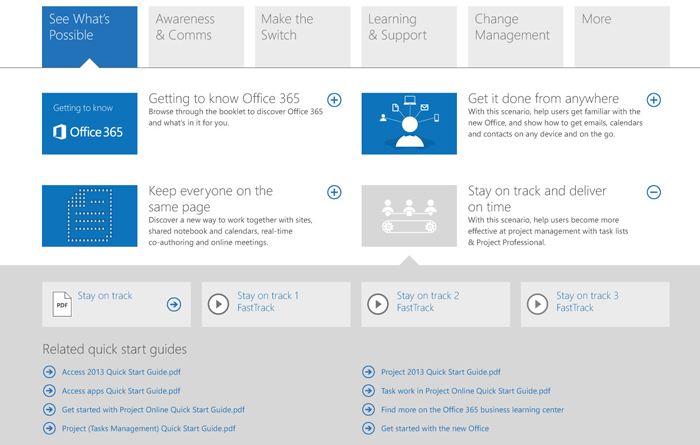Click arrow icon beside Get started with the new Office
Viewport: 700px width, 445px height.
368,428
